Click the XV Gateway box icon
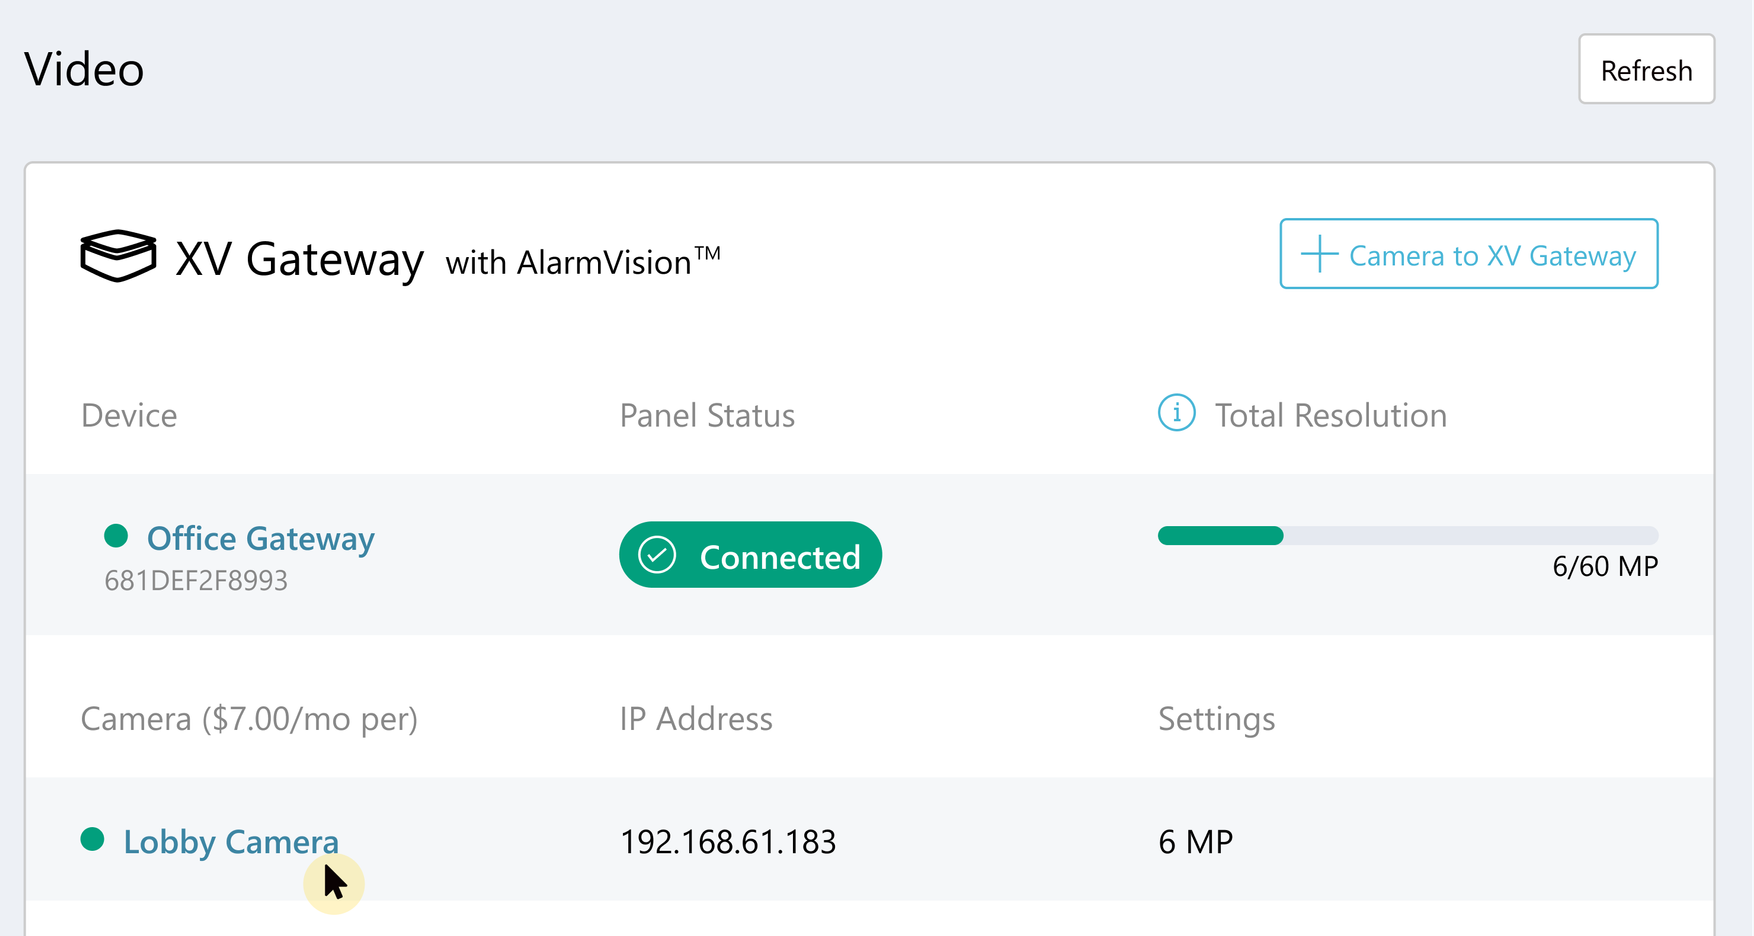 click(x=118, y=256)
